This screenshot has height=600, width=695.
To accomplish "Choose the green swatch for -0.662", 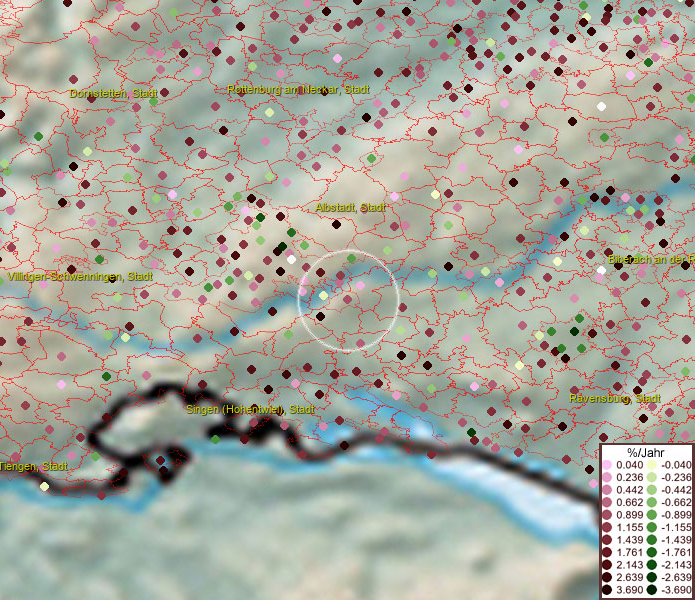I will [652, 503].
